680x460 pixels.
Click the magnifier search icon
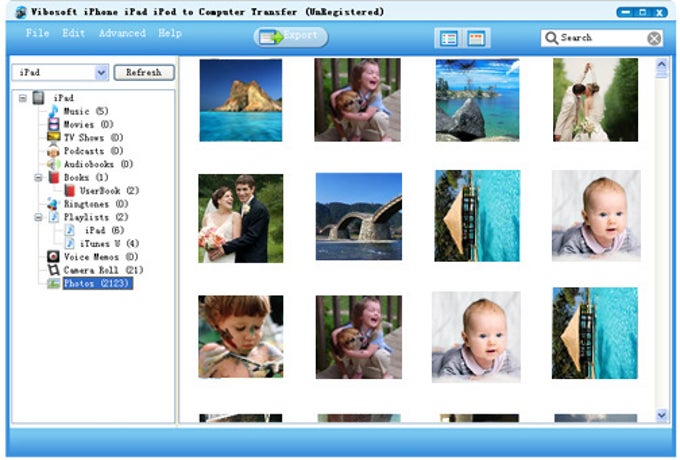coord(551,38)
